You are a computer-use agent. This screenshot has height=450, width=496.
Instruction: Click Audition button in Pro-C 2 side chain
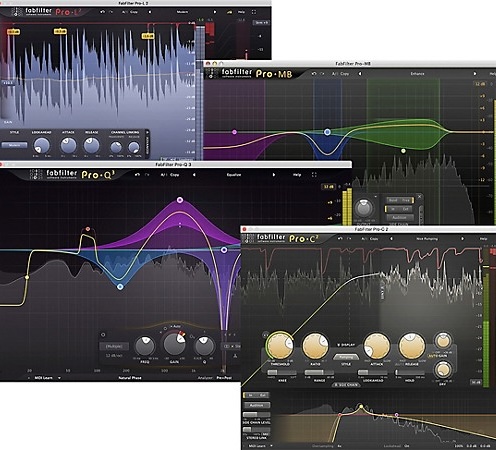257,405
